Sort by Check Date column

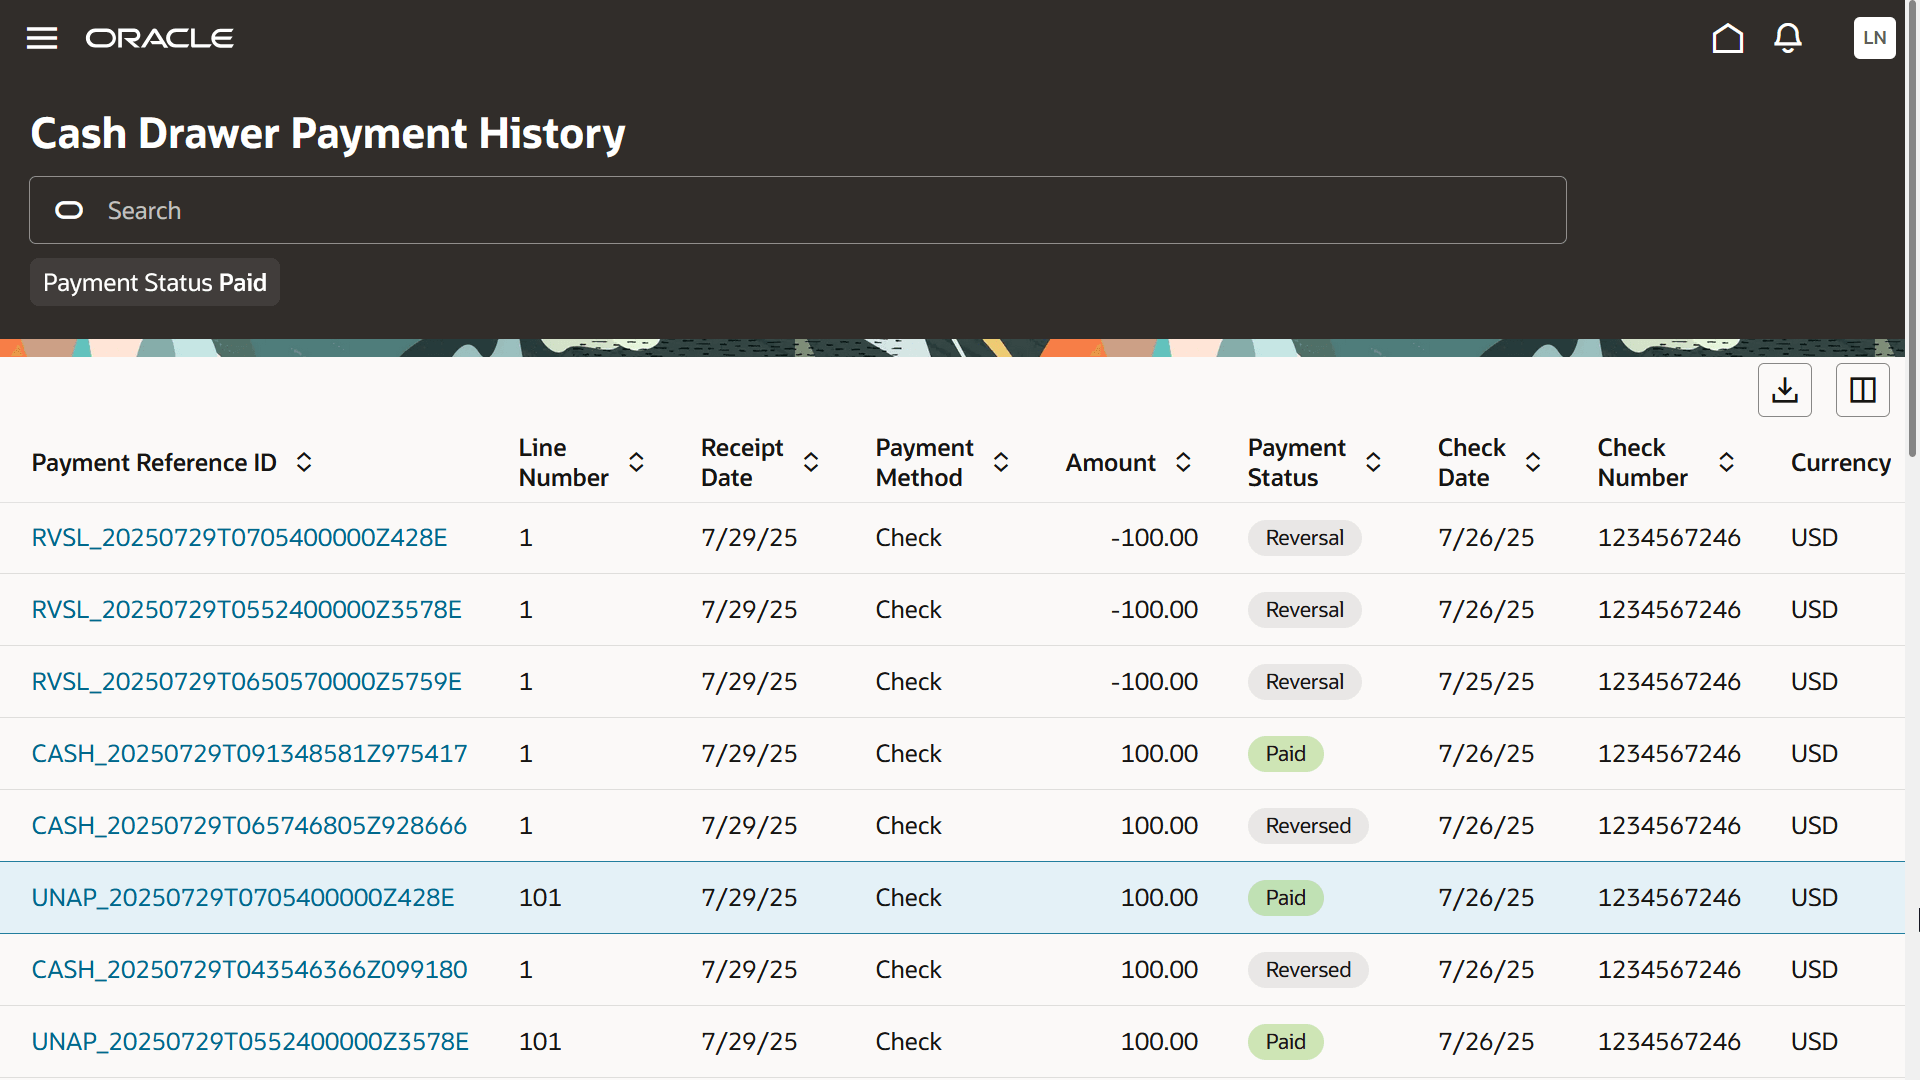[x=1534, y=462]
